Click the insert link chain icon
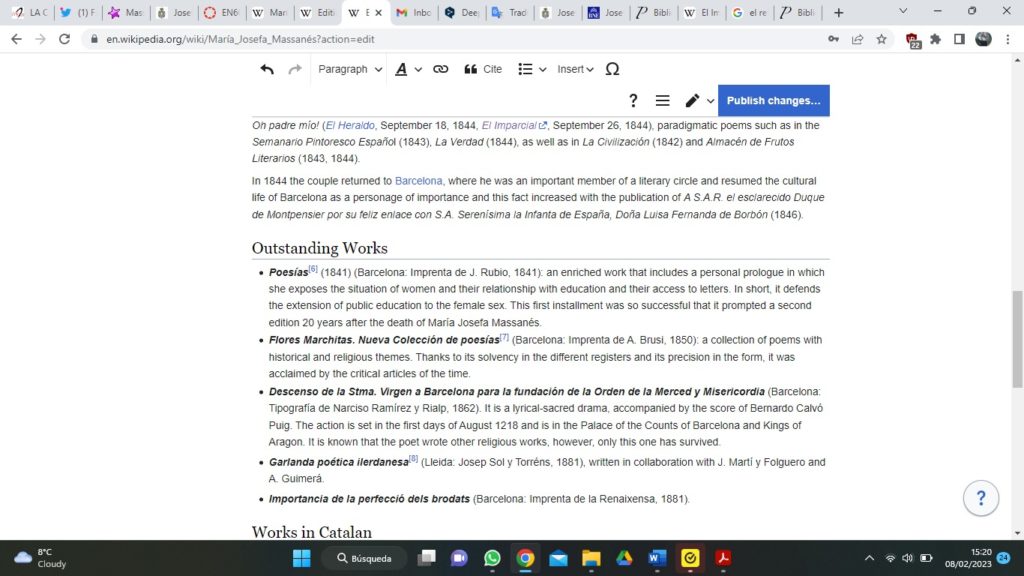The image size is (1024, 576). tap(440, 69)
